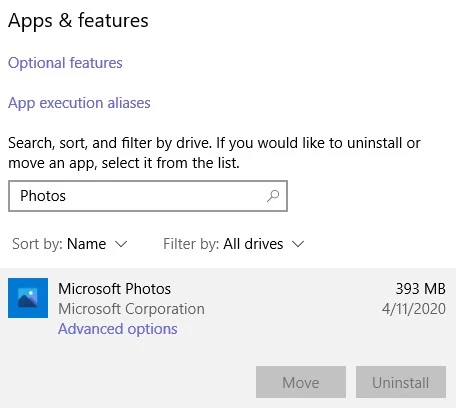
Task: Click the search box containing Photos
Action: pyautogui.click(x=148, y=196)
